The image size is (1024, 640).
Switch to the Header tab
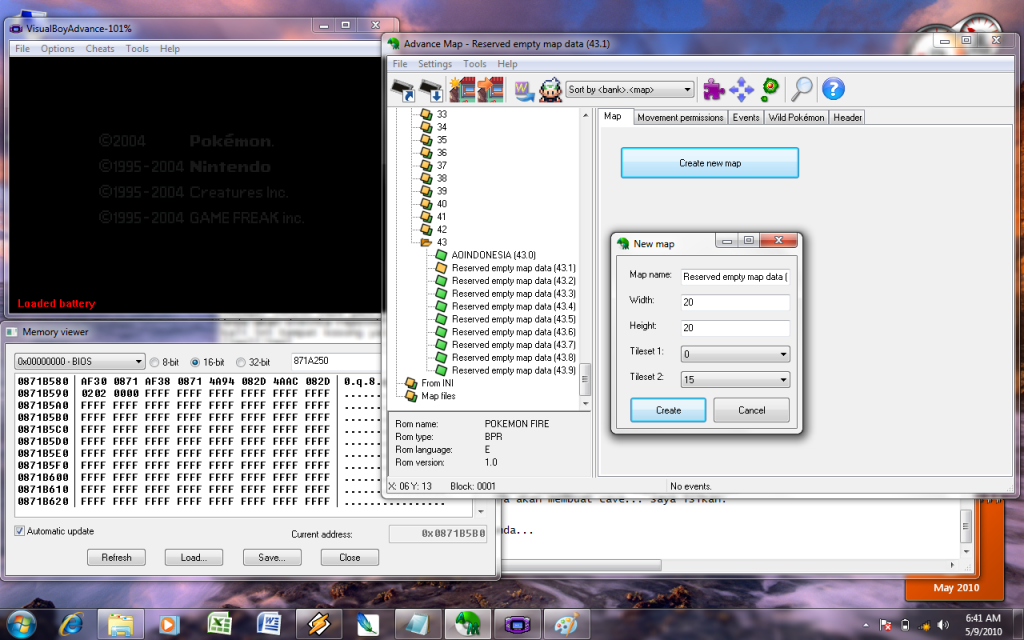click(848, 118)
